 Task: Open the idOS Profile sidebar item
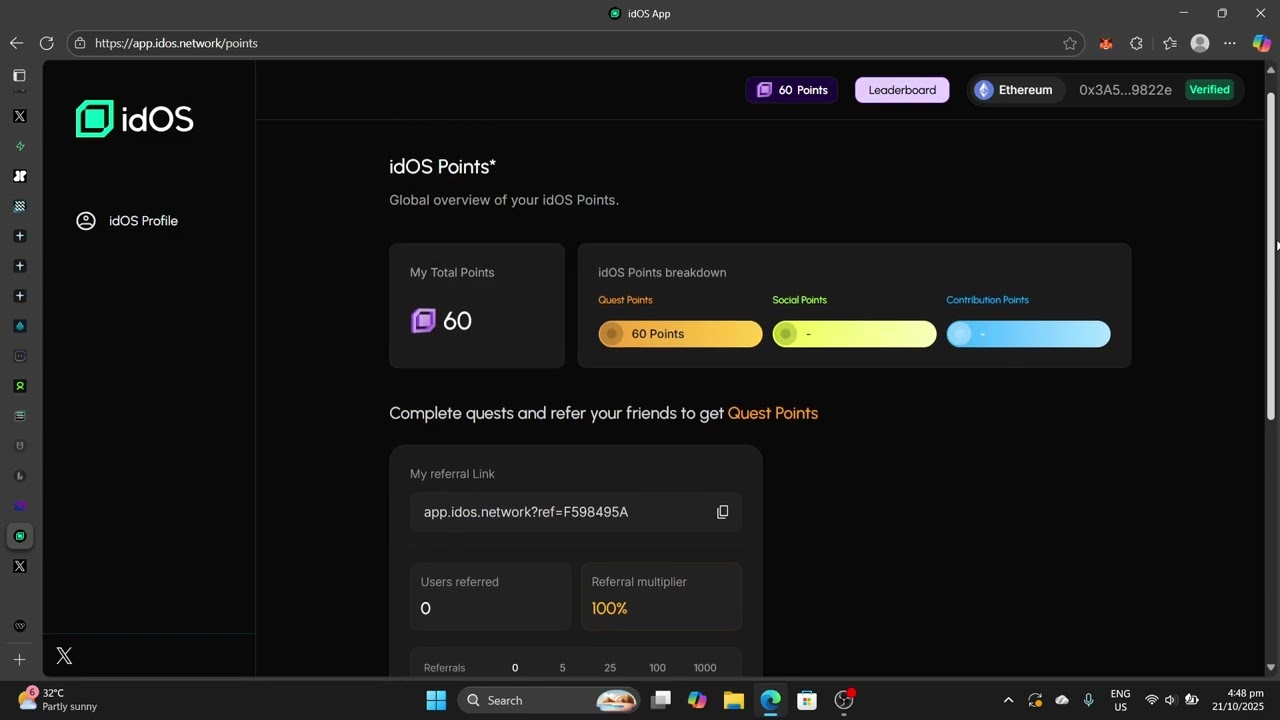pyautogui.click(x=127, y=221)
